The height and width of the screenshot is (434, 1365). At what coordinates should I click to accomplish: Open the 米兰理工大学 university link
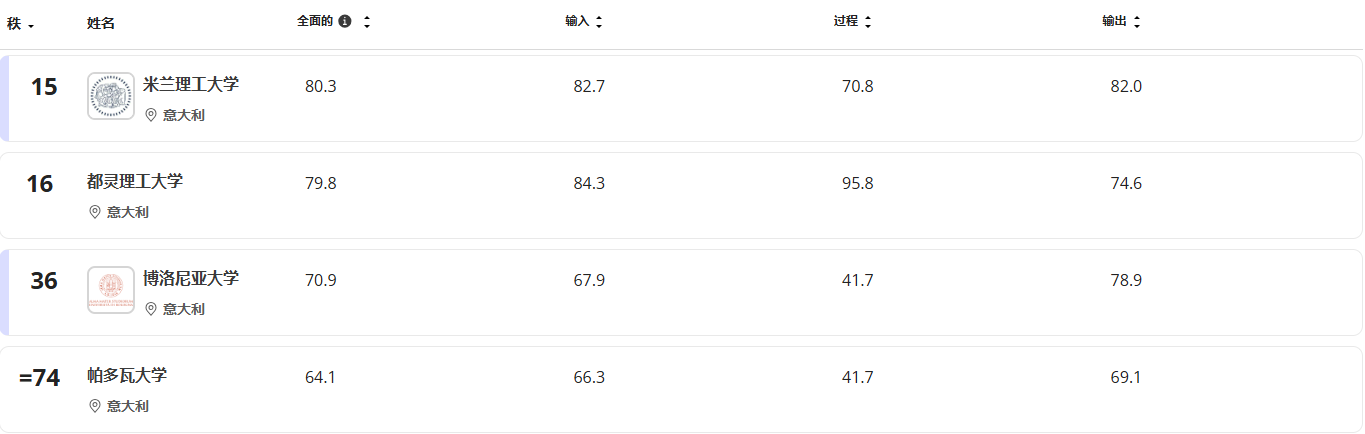191,84
